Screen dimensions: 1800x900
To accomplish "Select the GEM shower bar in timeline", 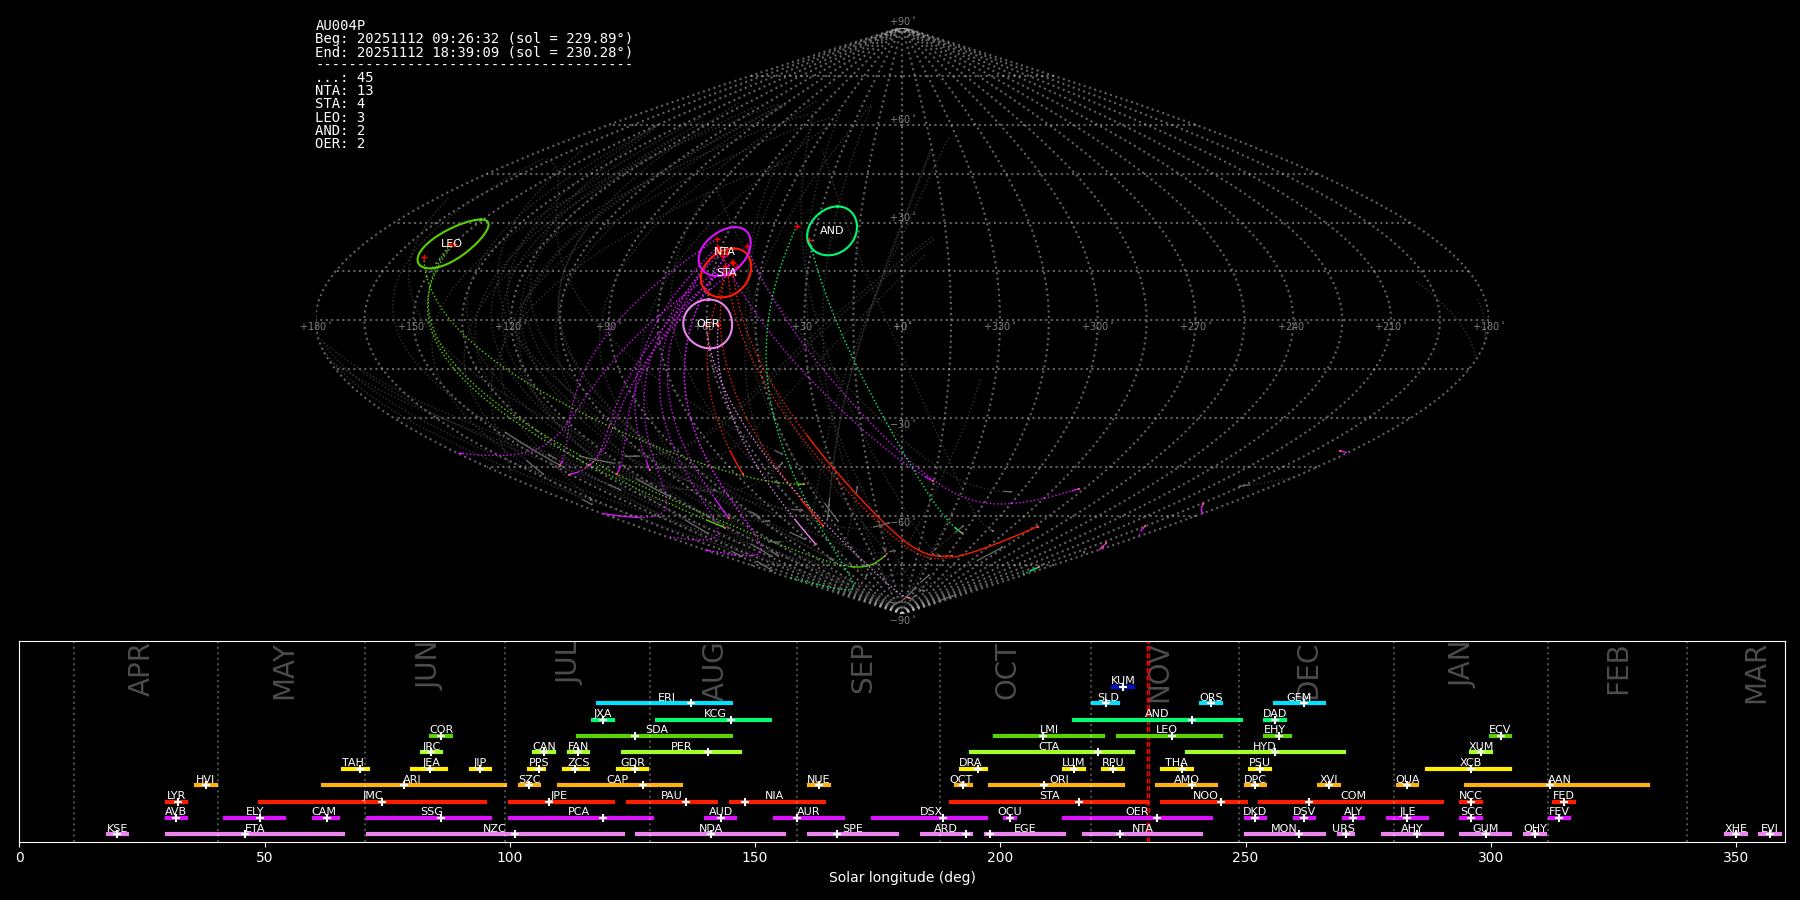I will tap(1299, 703).
